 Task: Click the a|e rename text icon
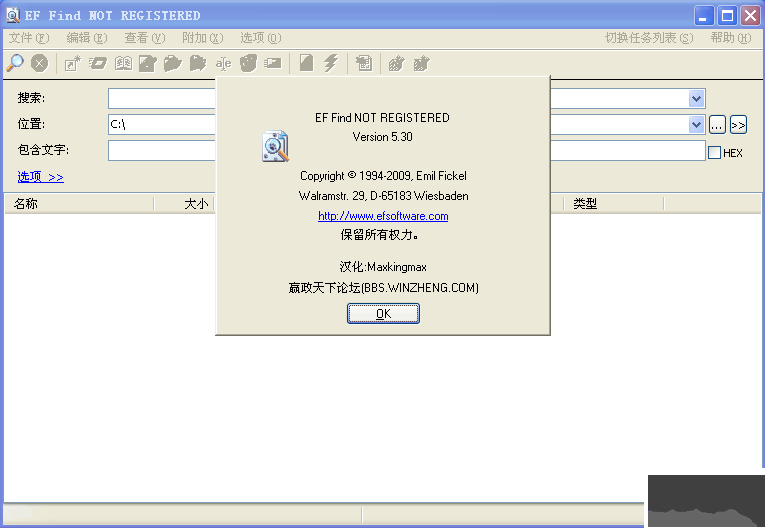(223, 63)
